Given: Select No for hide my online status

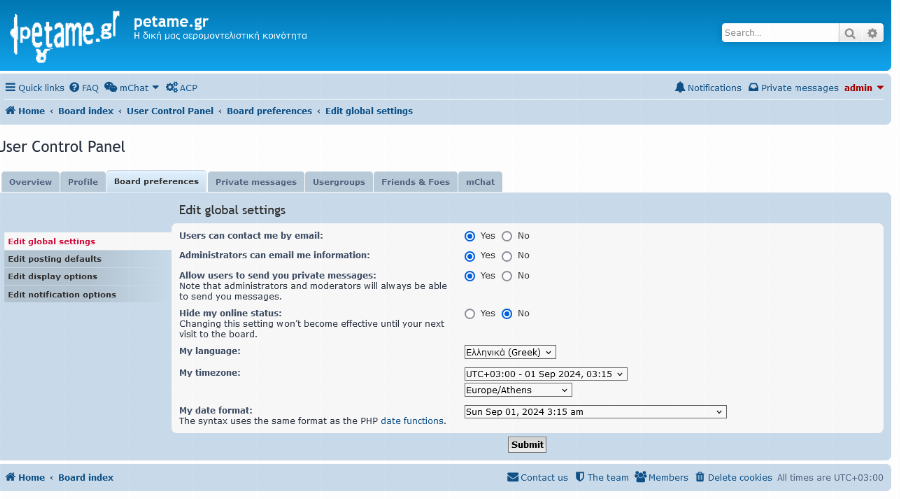Looking at the screenshot, I should point(507,314).
